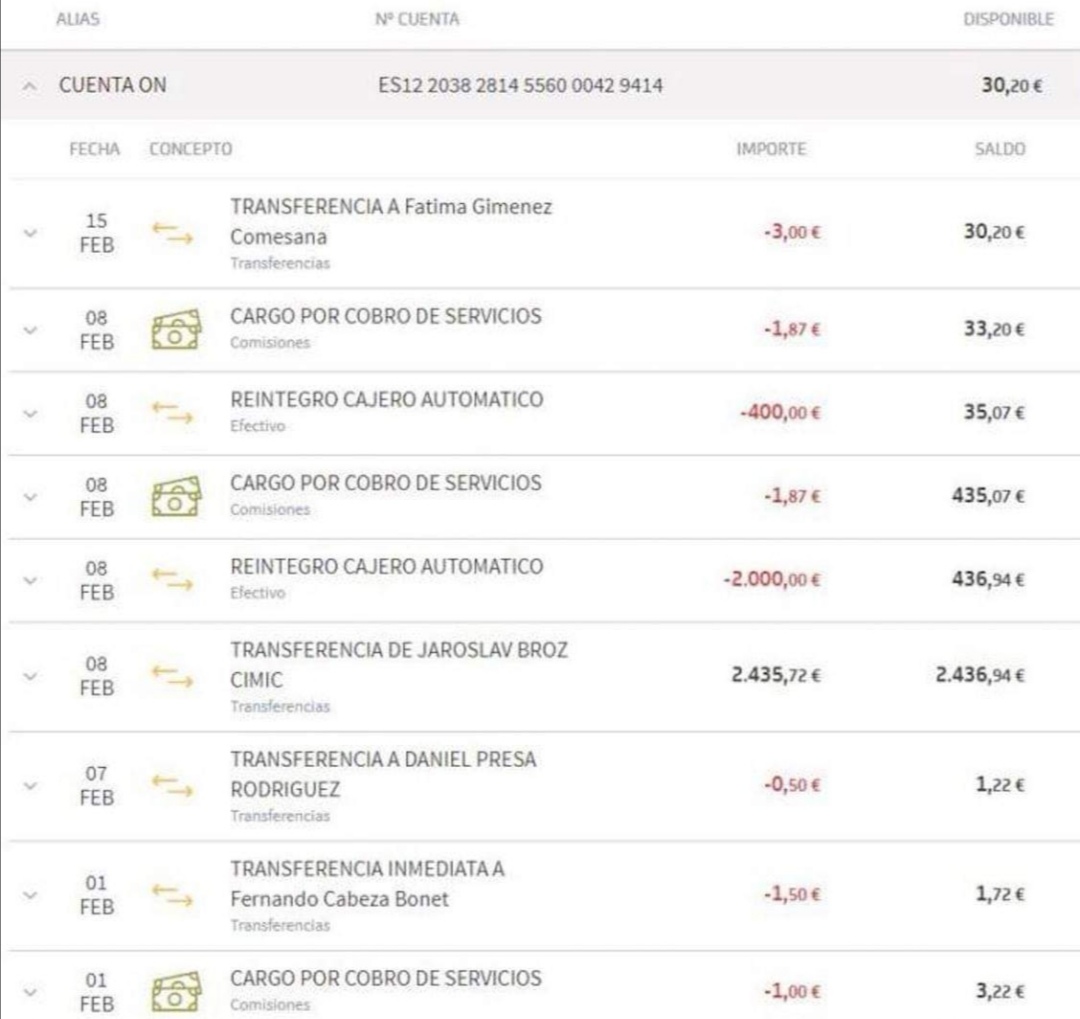Click banknote icon on 01 FEB service charge
The width and height of the screenshot is (1080, 1019).
pyautogui.click(x=175, y=992)
